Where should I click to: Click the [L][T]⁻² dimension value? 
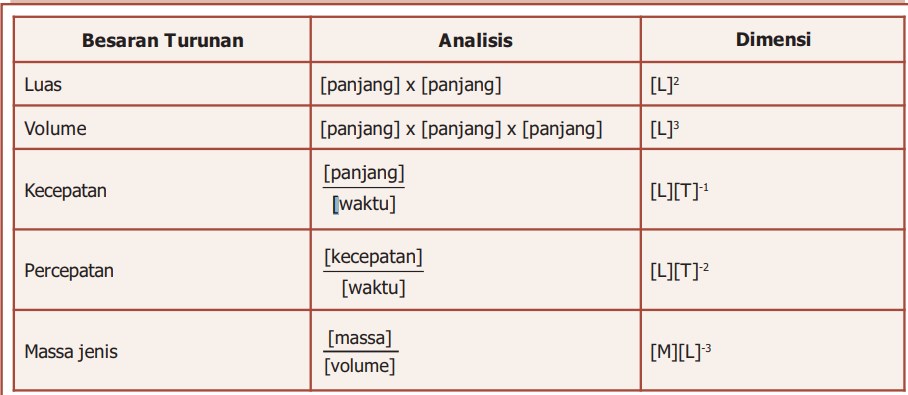680,271
